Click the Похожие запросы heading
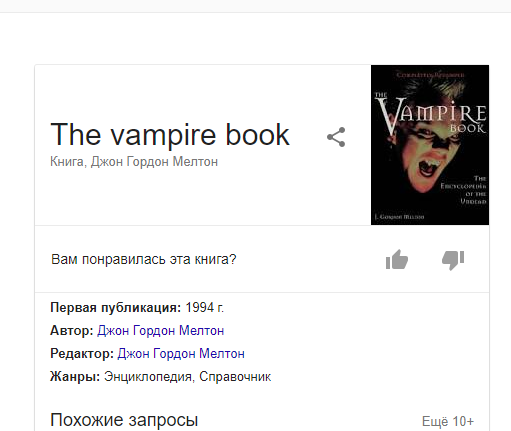The image size is (511, 431). (x=124, y=420)
